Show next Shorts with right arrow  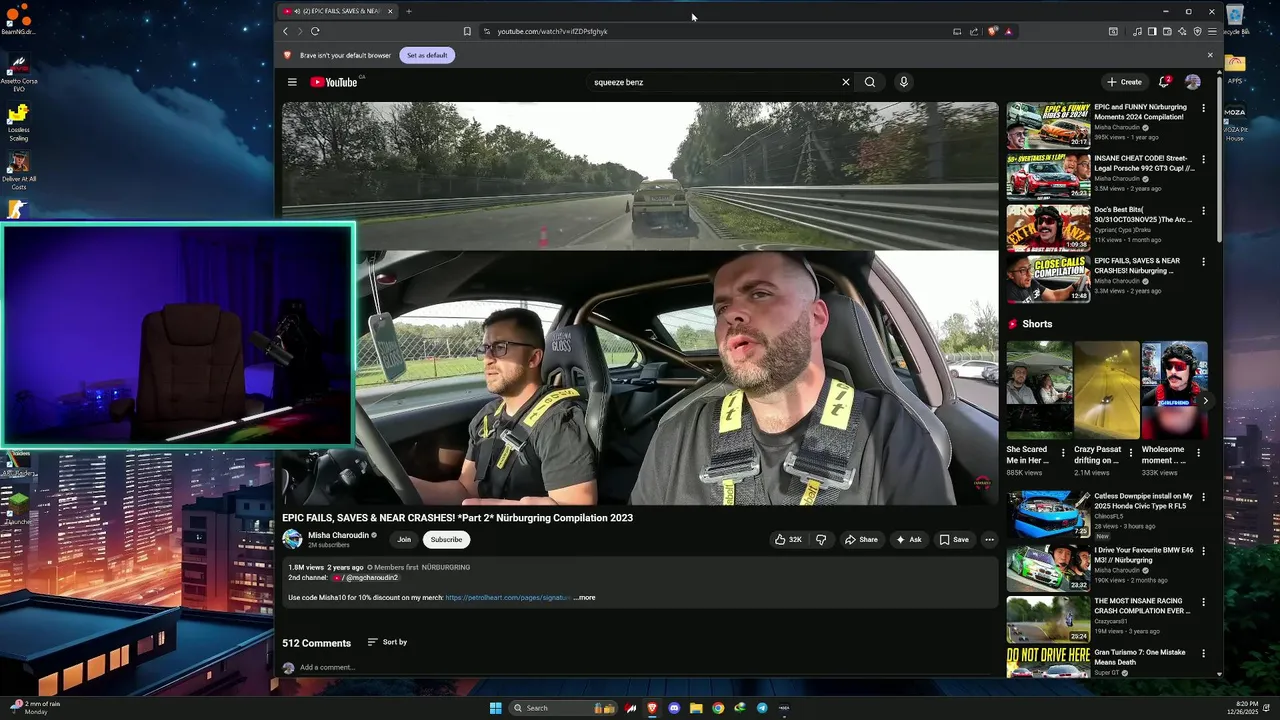pos(1205,401)
